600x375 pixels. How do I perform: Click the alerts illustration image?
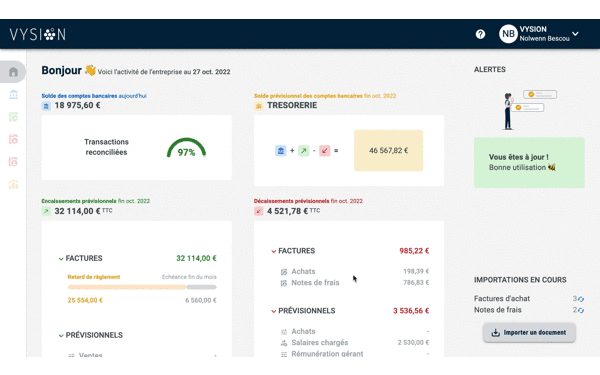coord(529,111)
